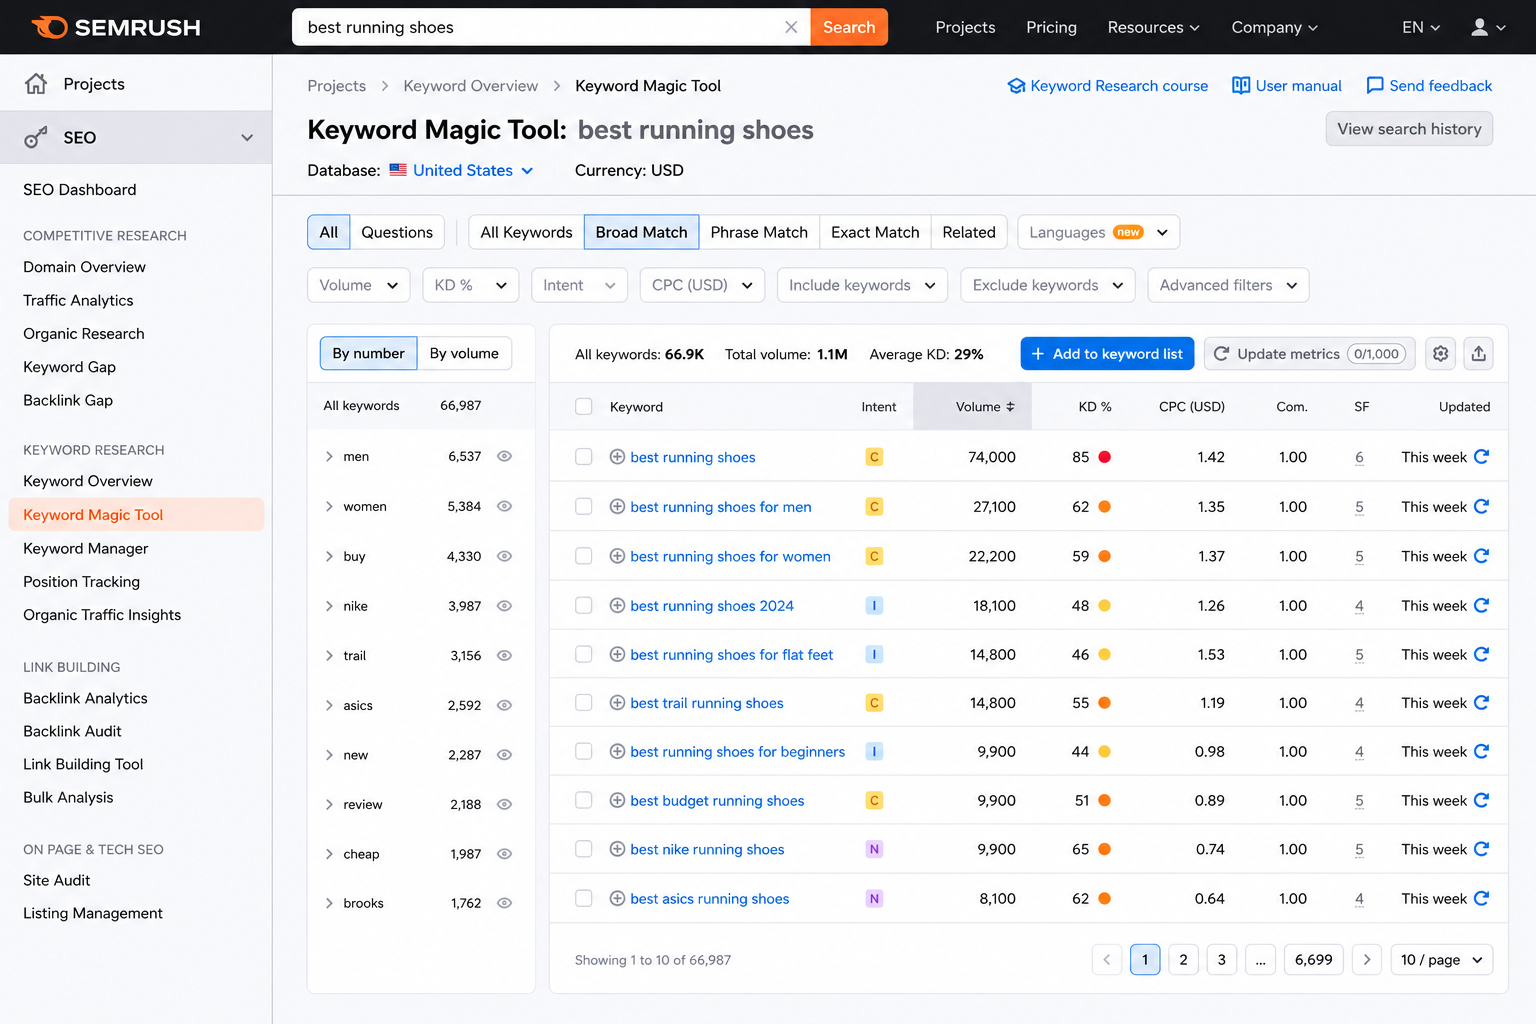The height and width of the screenshot is (1024, 1536).
Task: Toggle eye icon for nike group
Action: pos(505,606)
